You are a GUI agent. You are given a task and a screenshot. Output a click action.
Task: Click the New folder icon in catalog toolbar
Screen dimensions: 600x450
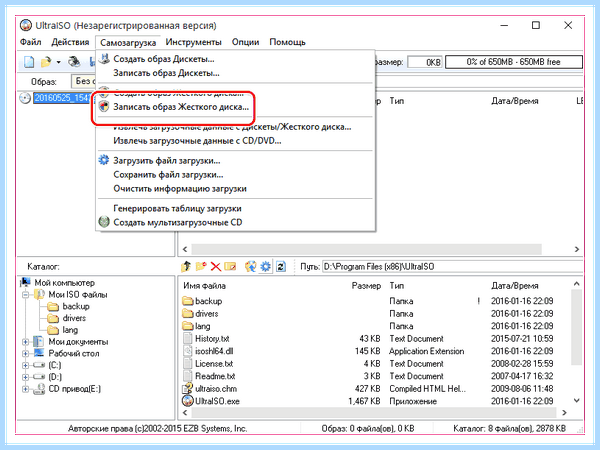[201, 266]
